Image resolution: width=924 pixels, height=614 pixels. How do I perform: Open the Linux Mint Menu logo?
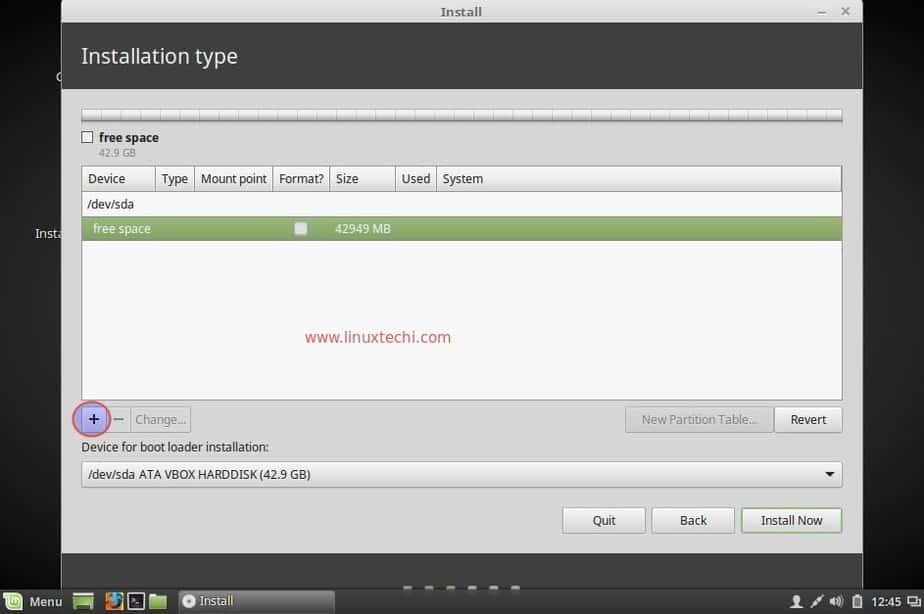(x=12, y=602)
